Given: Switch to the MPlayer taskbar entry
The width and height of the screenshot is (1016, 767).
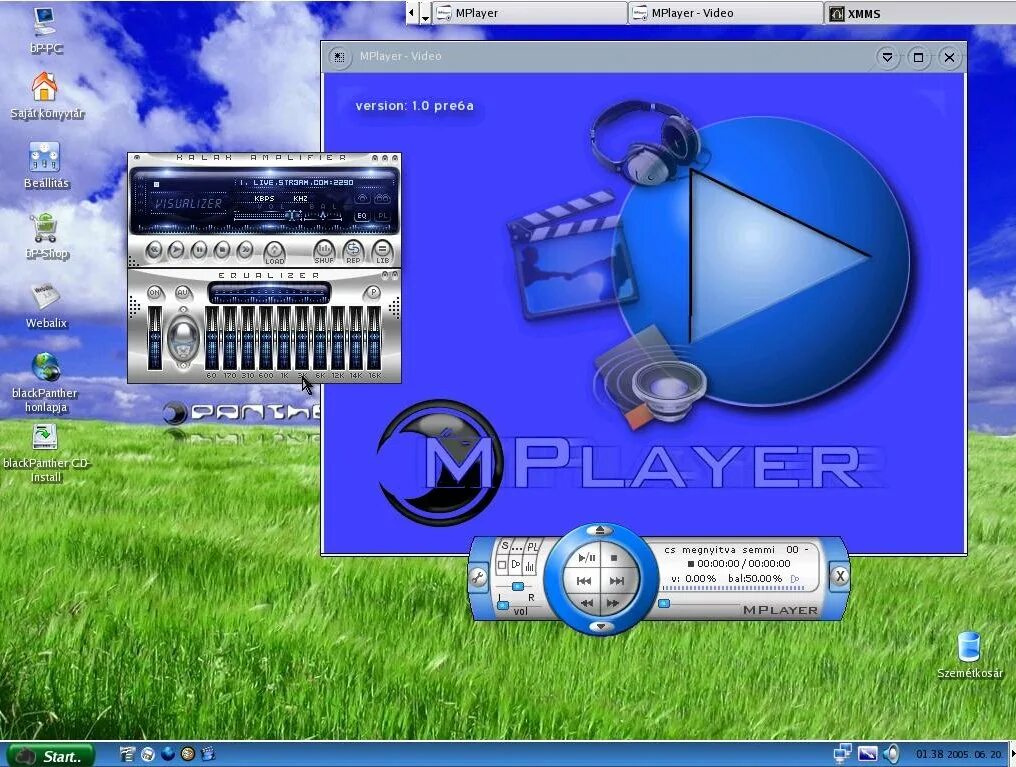Looking at the screenshot, I should pos(529,13).
